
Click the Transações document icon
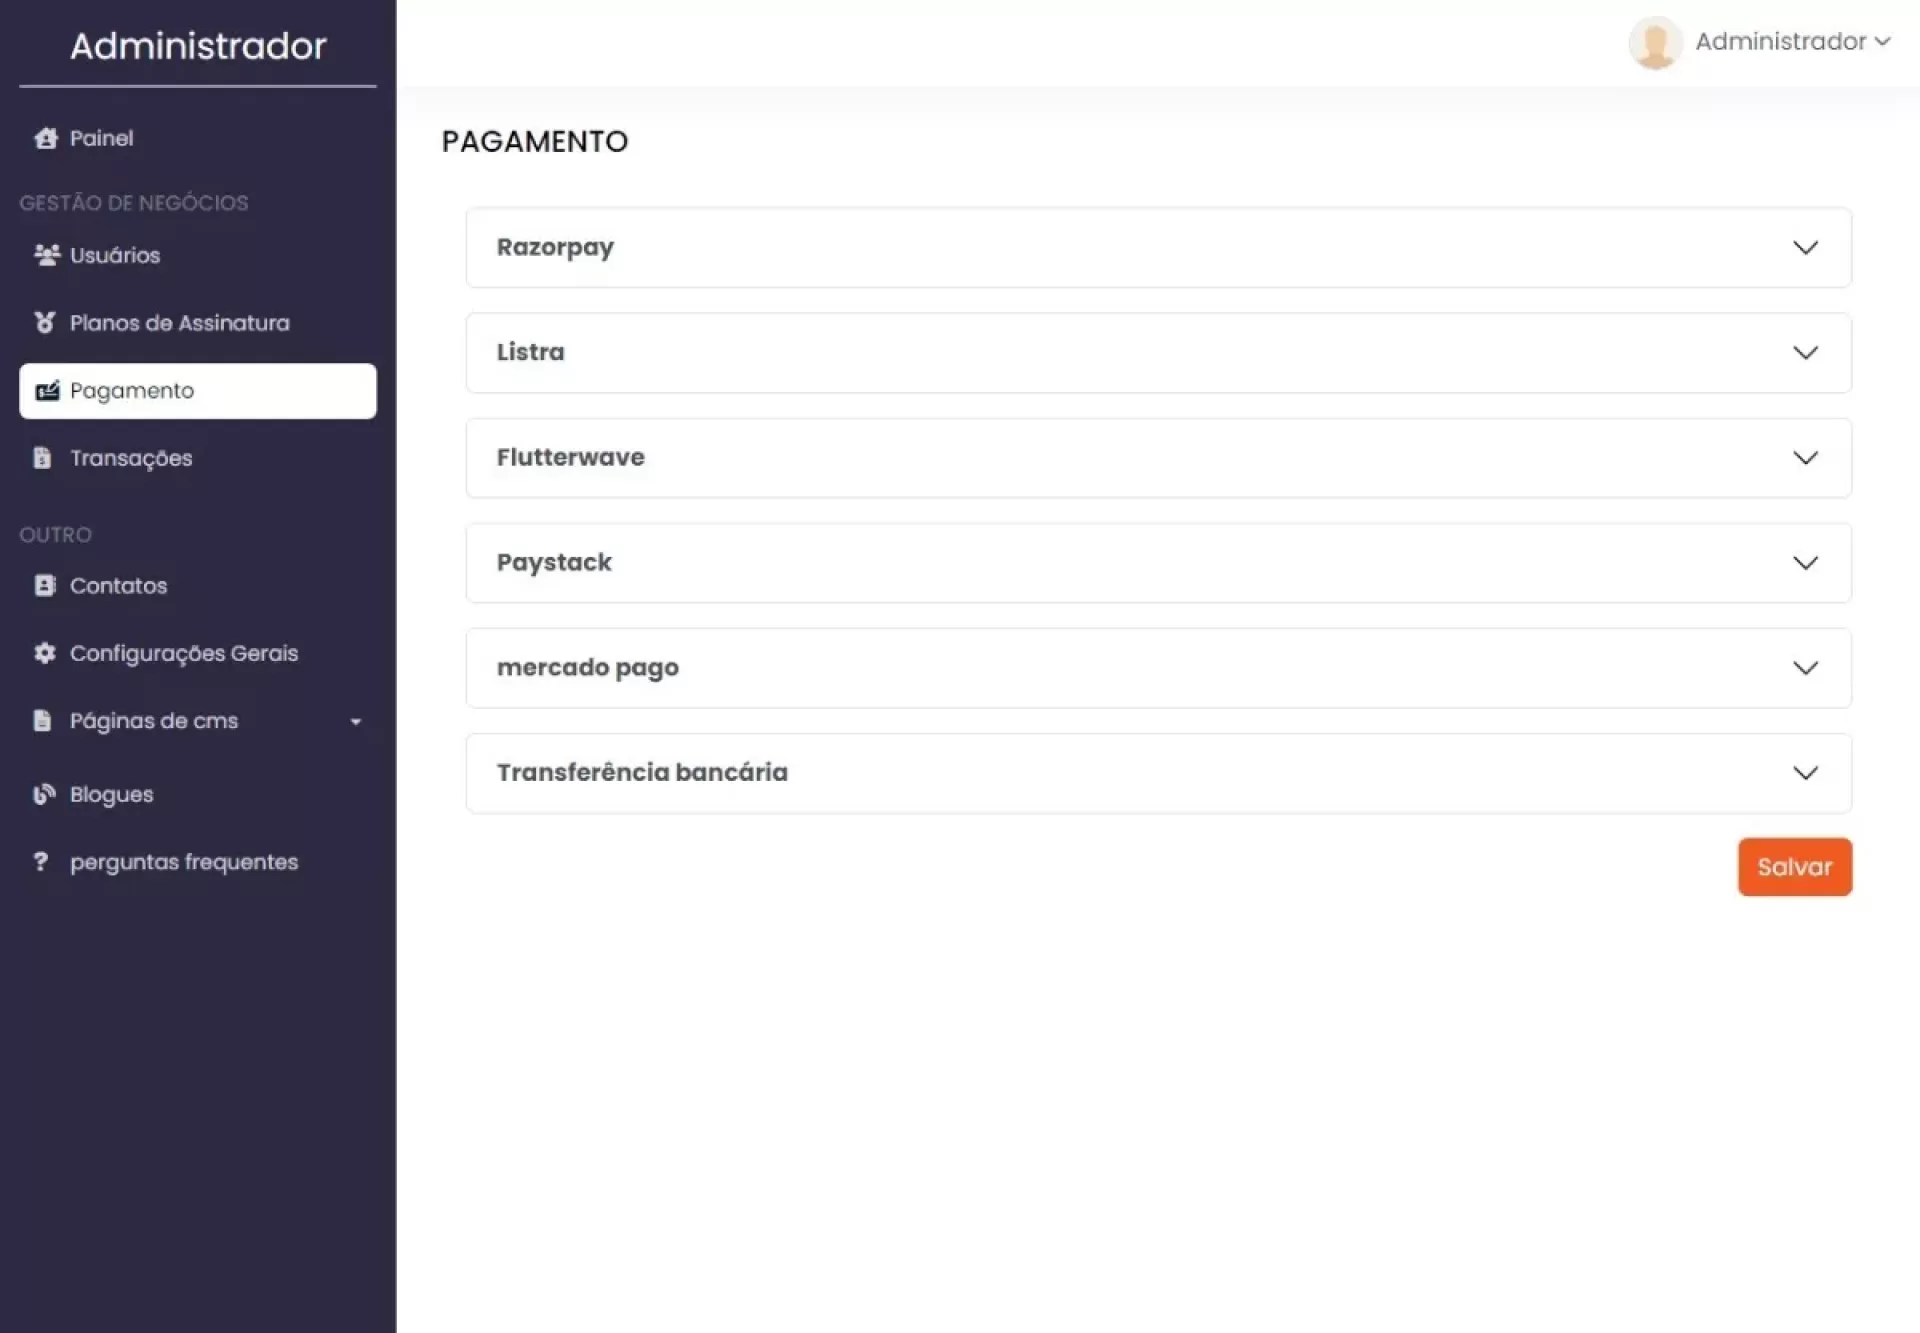click(42, 458)
